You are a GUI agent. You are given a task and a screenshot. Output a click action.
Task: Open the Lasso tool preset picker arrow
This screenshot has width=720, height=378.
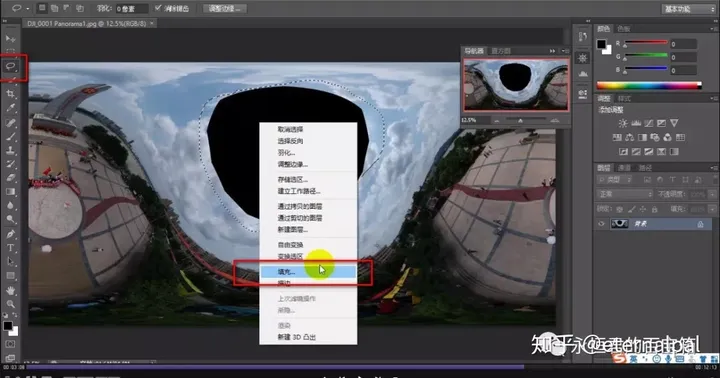(28, 8)
